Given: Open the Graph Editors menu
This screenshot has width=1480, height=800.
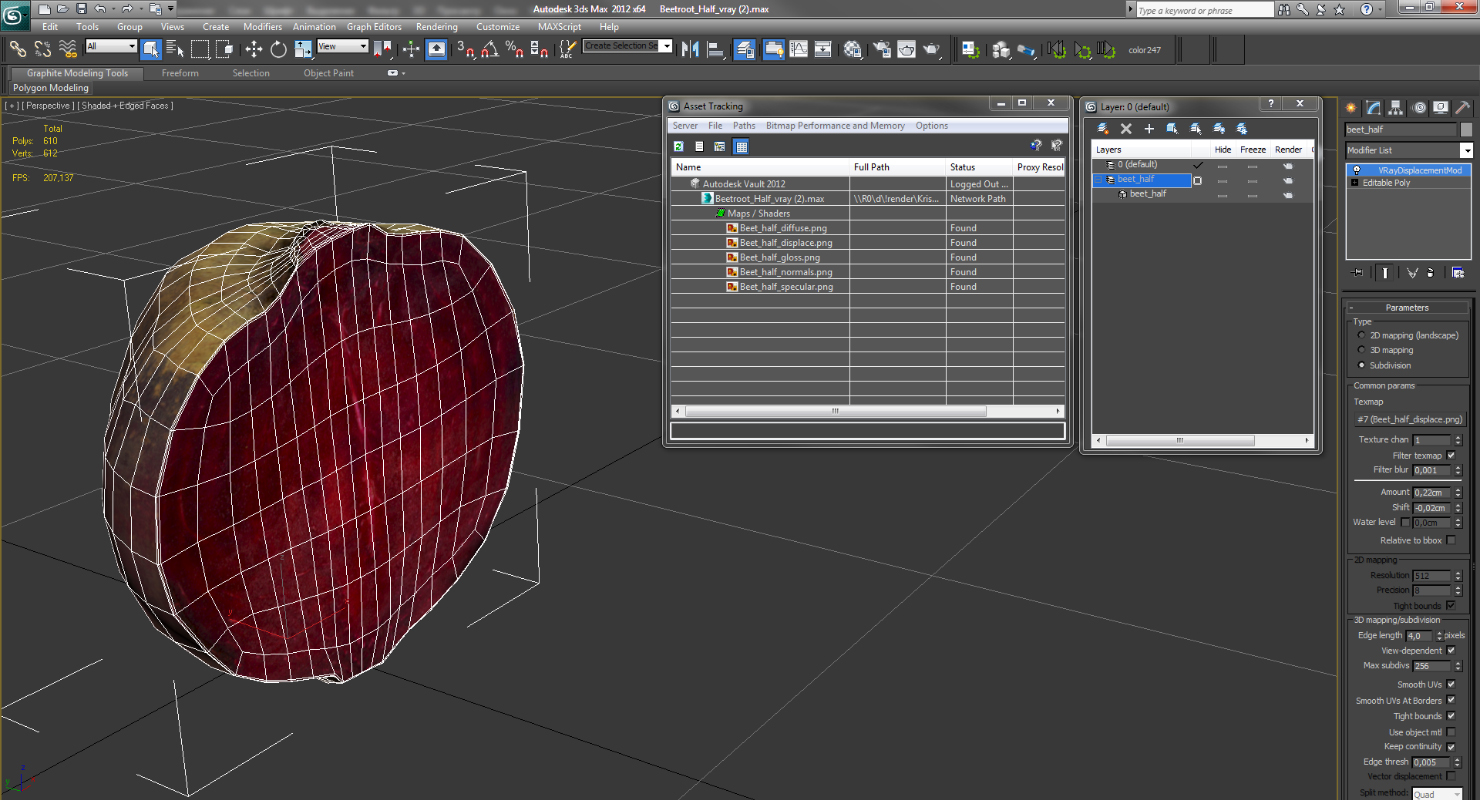Looking at the screenshot, I should [x=374, y=27].
